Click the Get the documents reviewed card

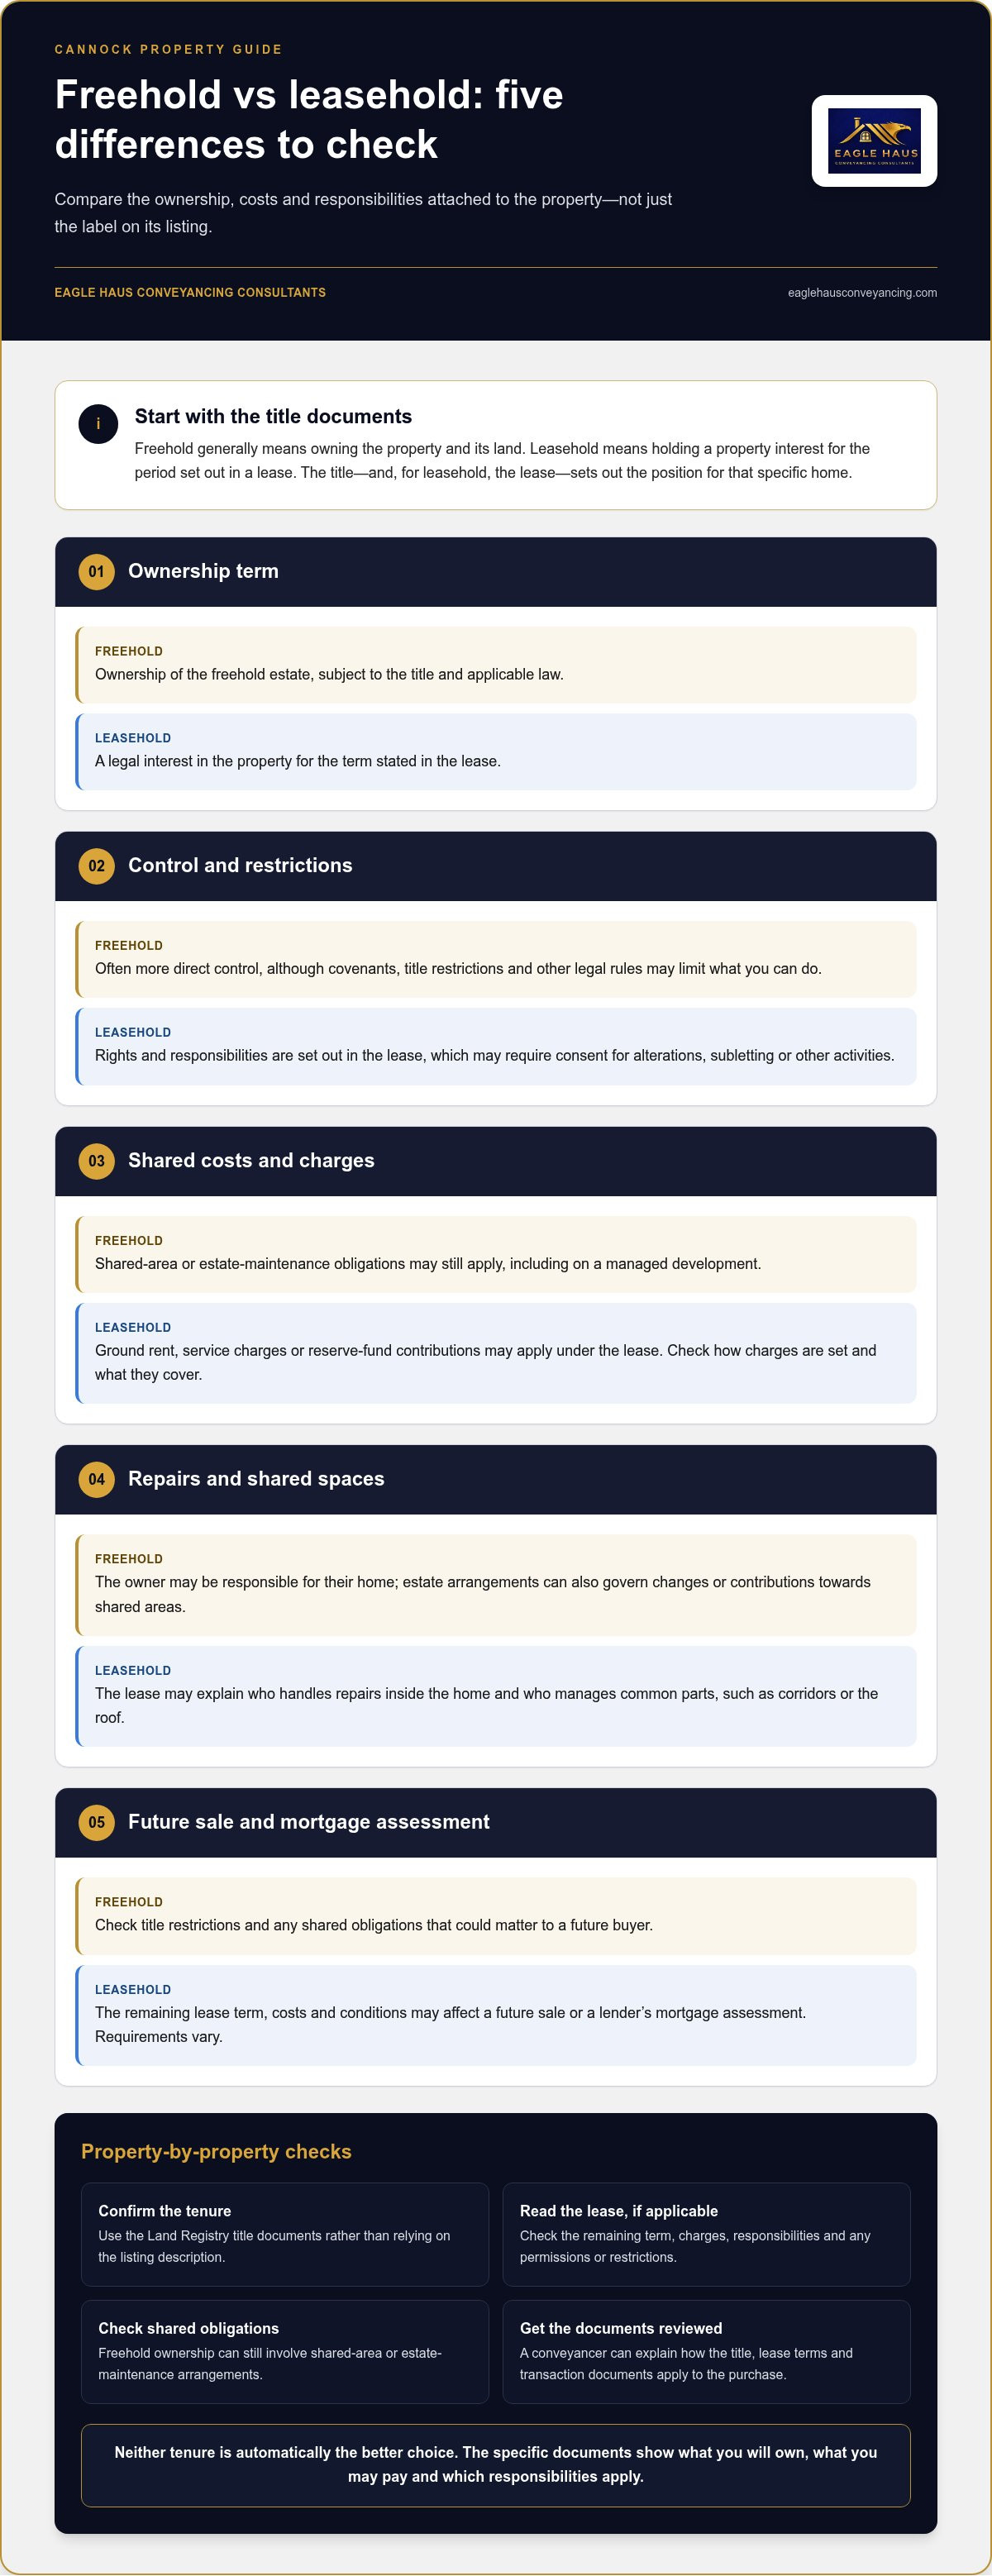[x=706, y=2352]
